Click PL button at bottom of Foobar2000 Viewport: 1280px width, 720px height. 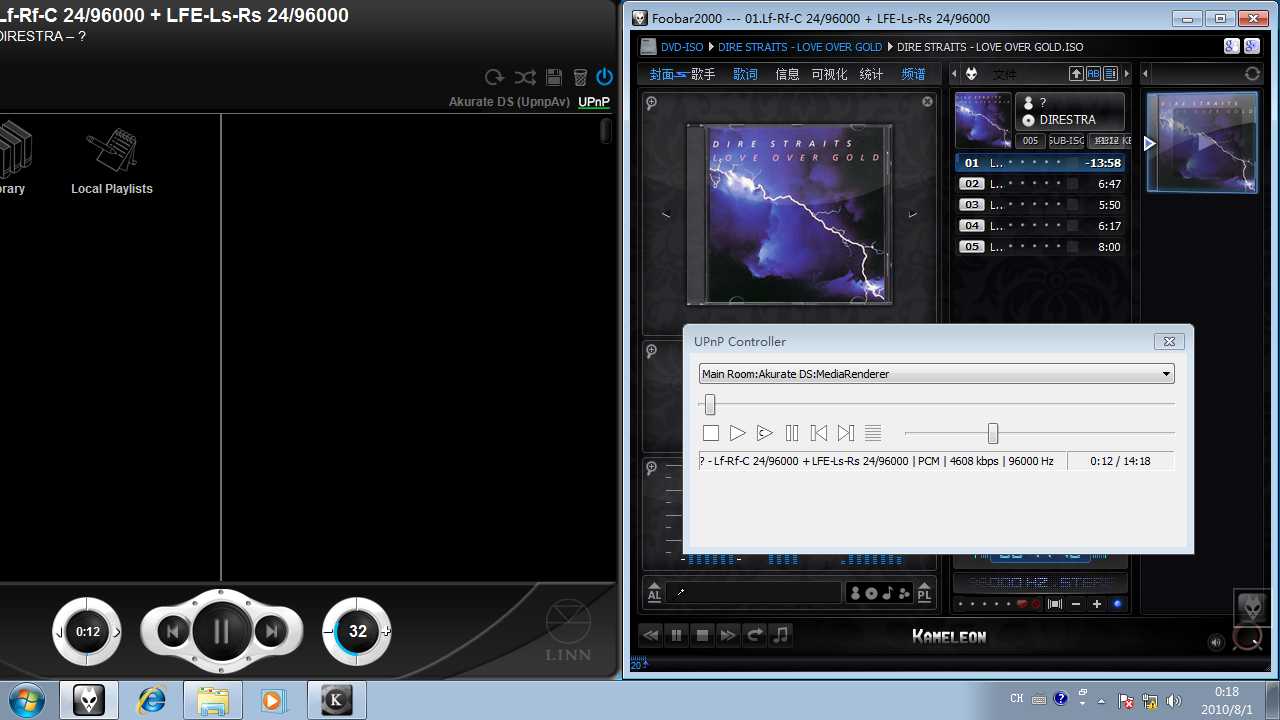(x=925, y=592)
